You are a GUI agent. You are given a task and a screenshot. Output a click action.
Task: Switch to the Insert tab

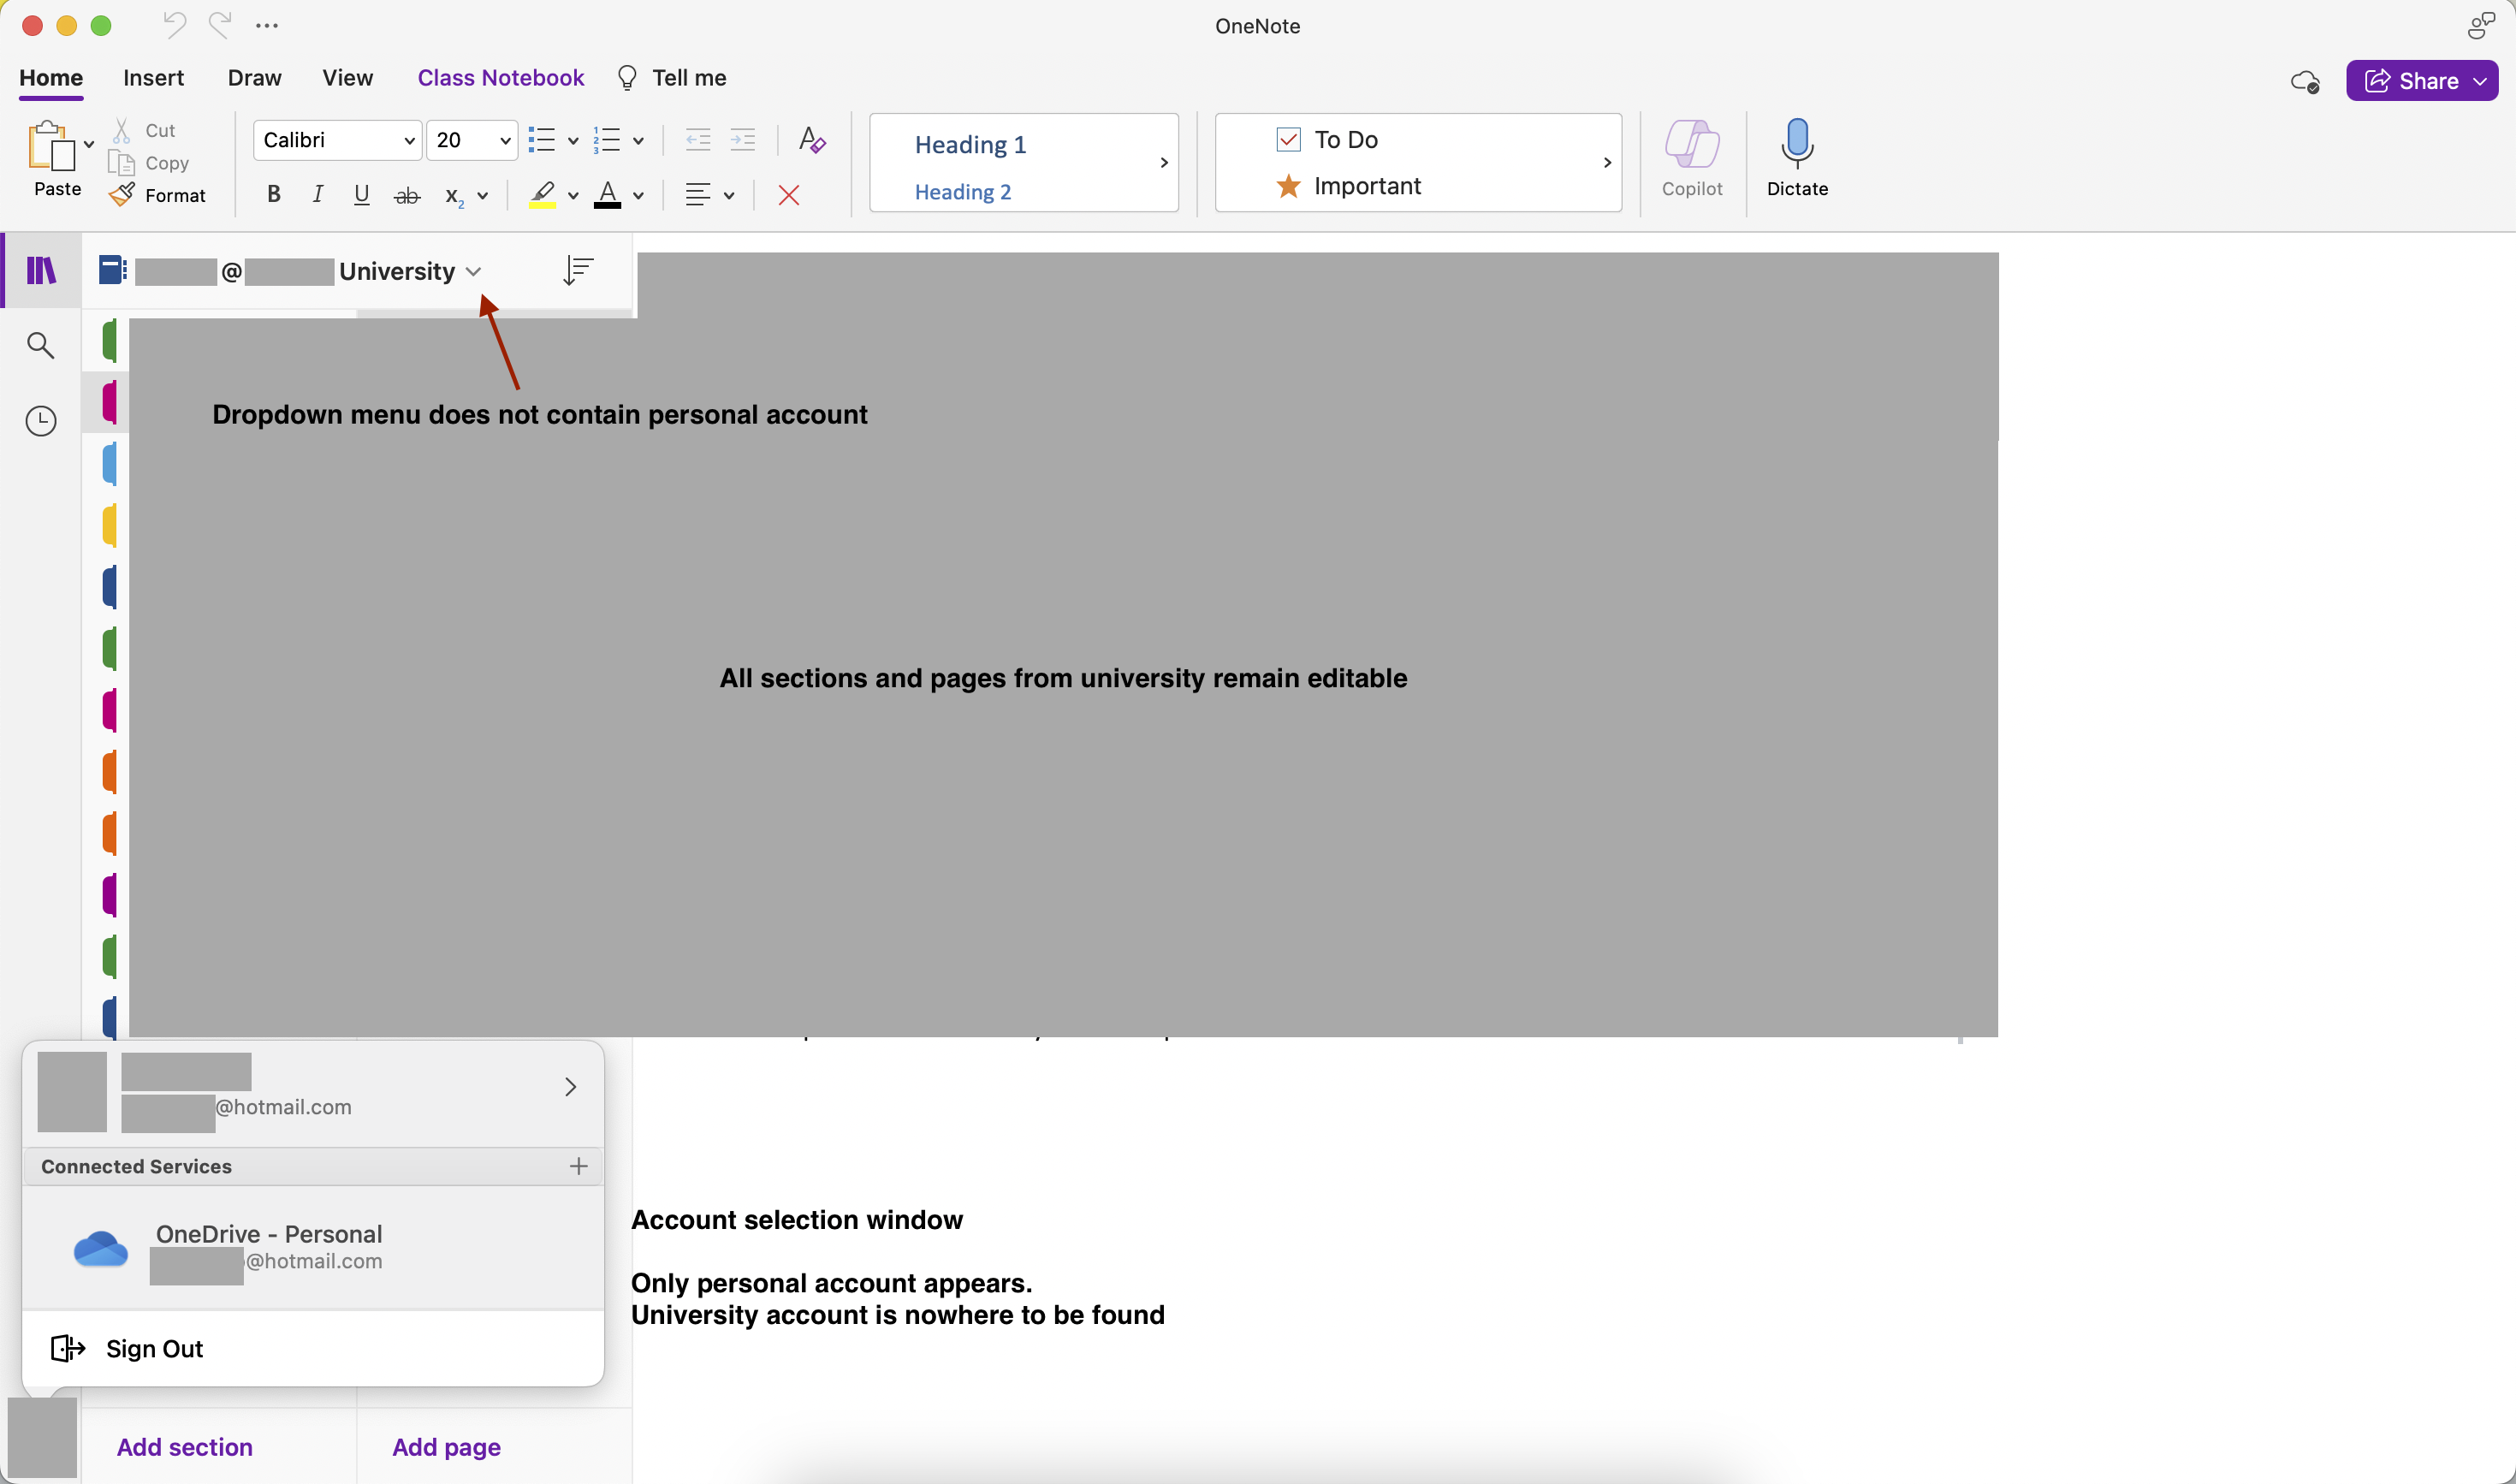point(153,78)
